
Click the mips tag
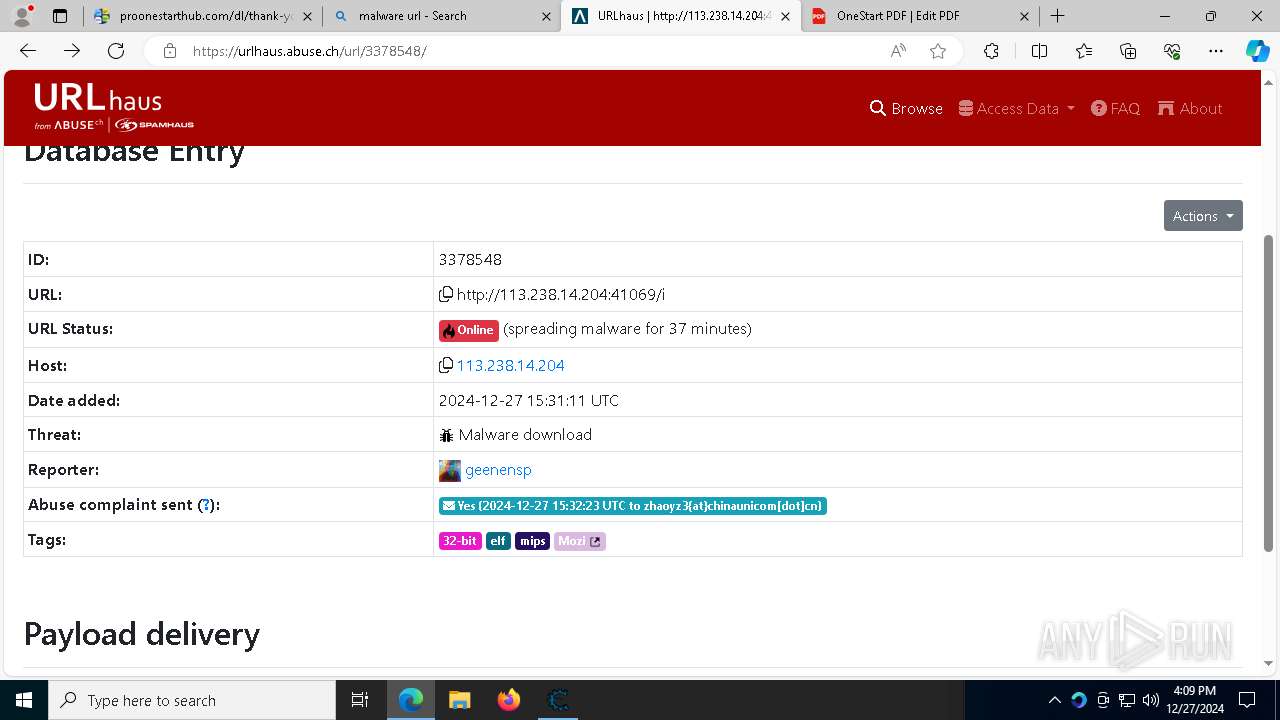pos(532,541)
